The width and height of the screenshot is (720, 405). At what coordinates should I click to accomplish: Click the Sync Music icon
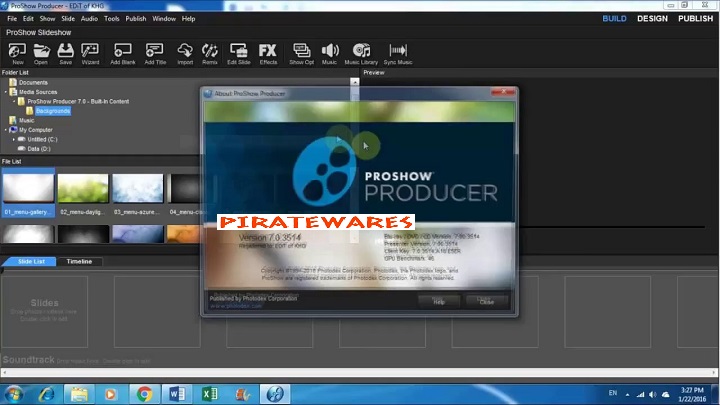coord(398,54)
